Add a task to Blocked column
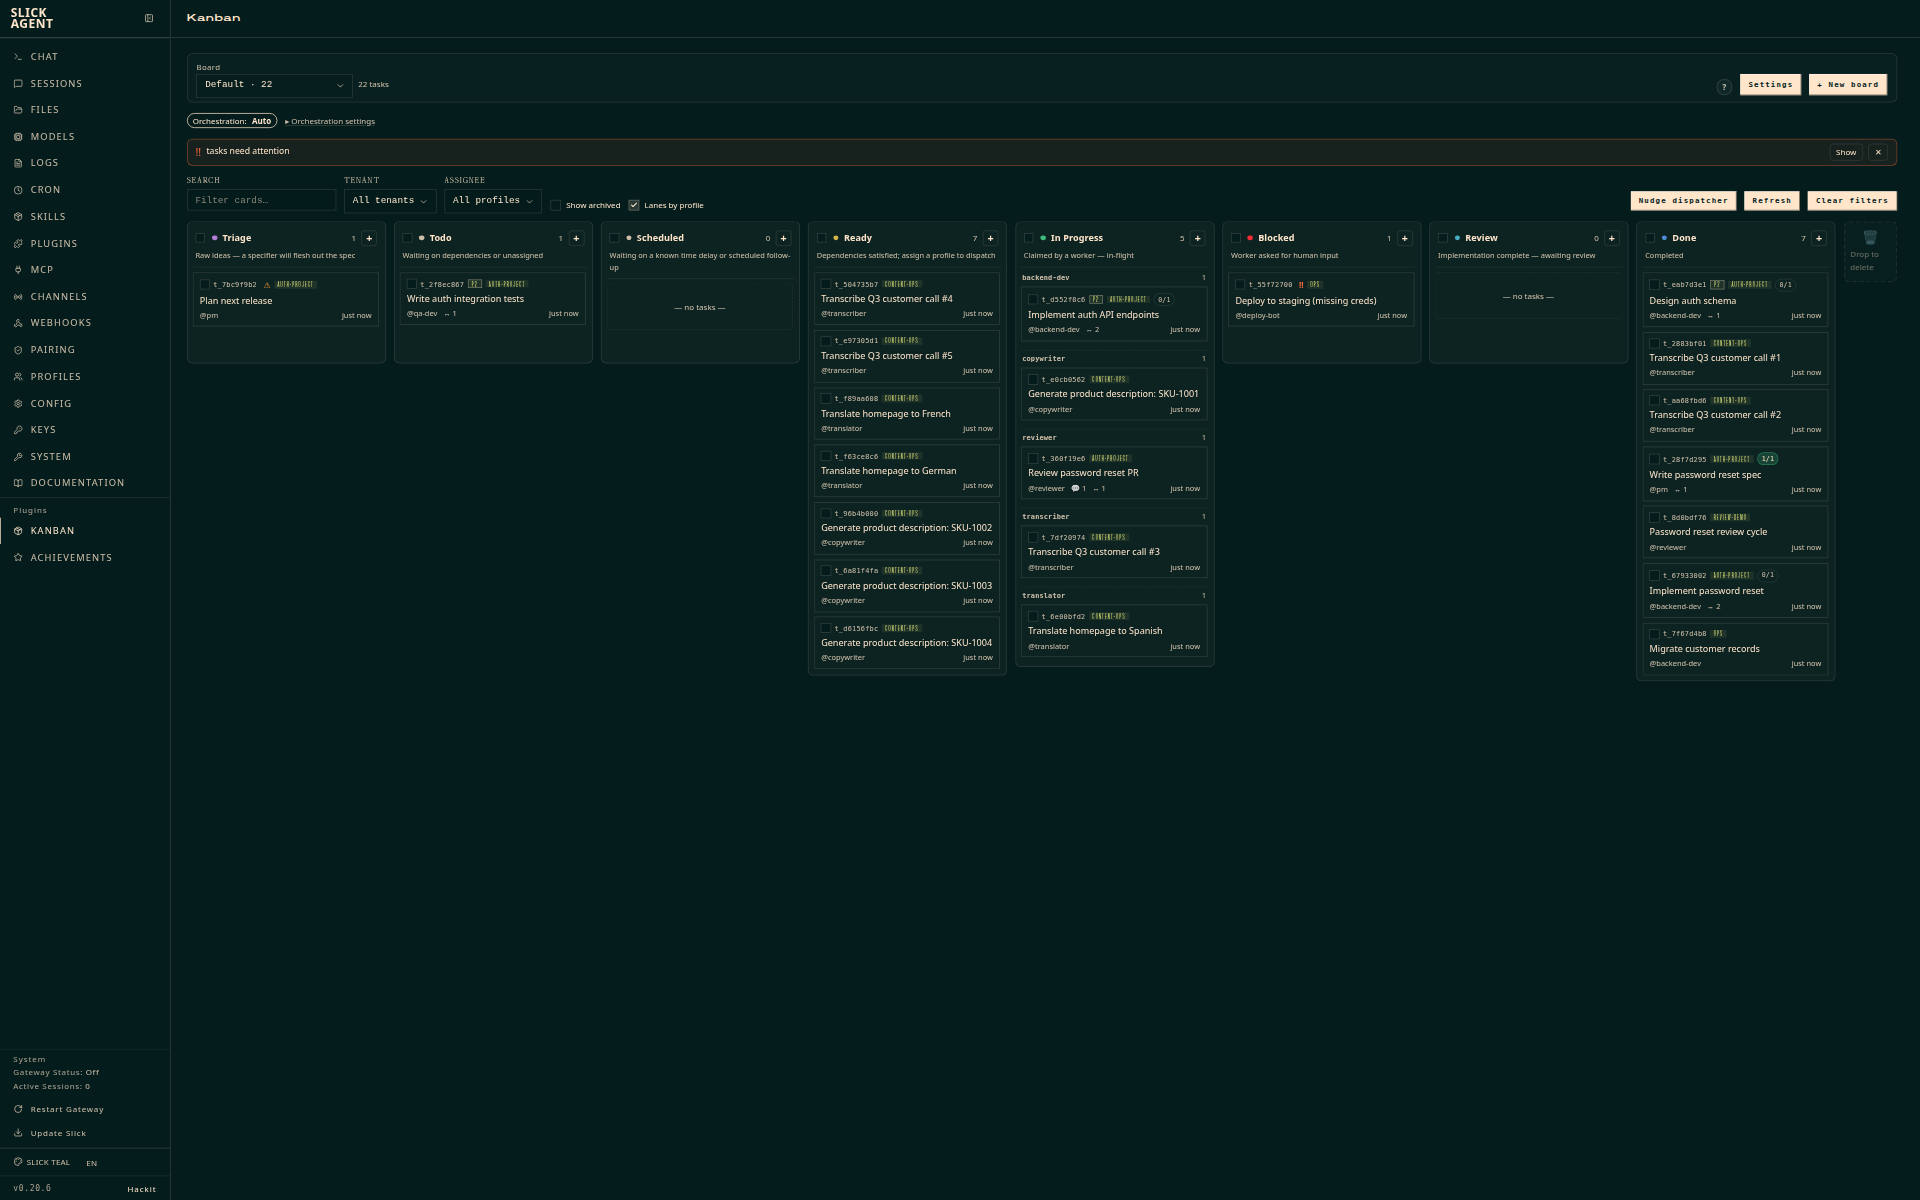 pos(1404,239)
